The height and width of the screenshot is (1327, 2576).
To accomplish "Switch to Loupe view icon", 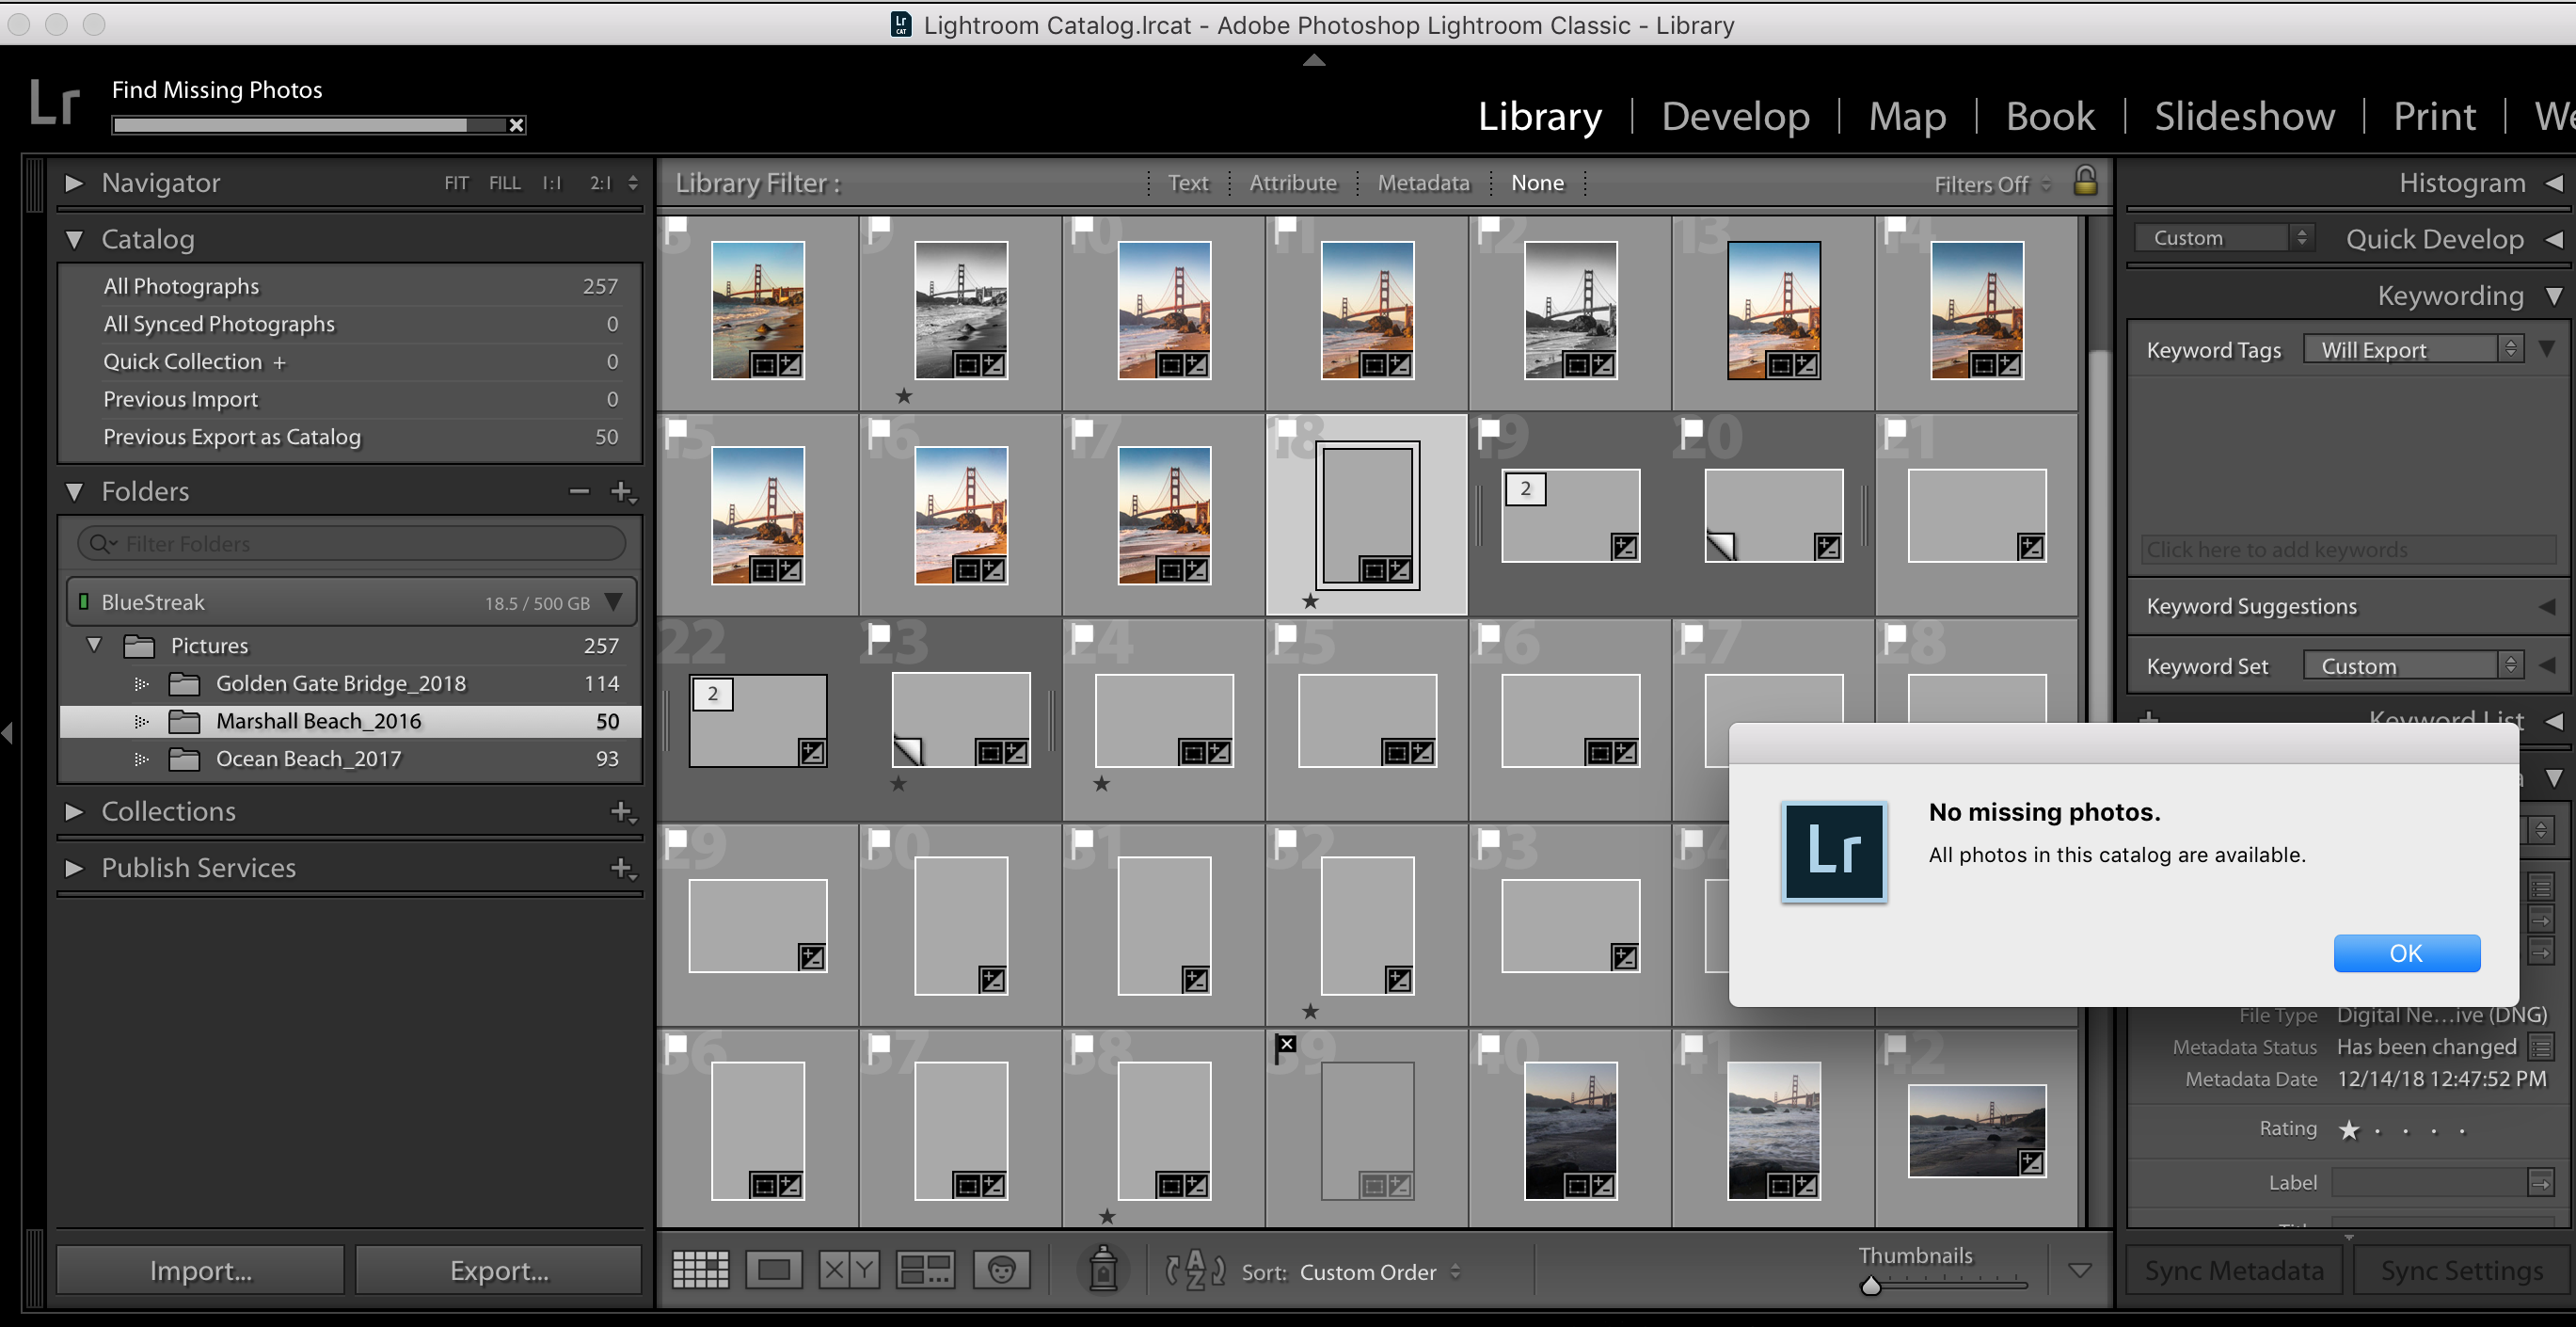I will (x=774, y=1270).
